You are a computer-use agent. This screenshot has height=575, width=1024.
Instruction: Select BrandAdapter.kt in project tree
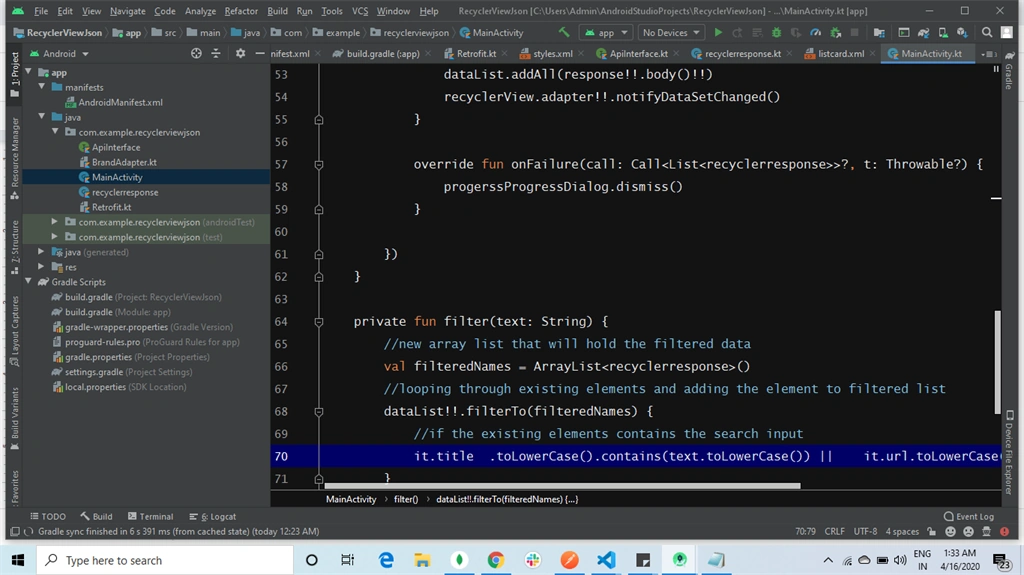pos(118,162)
